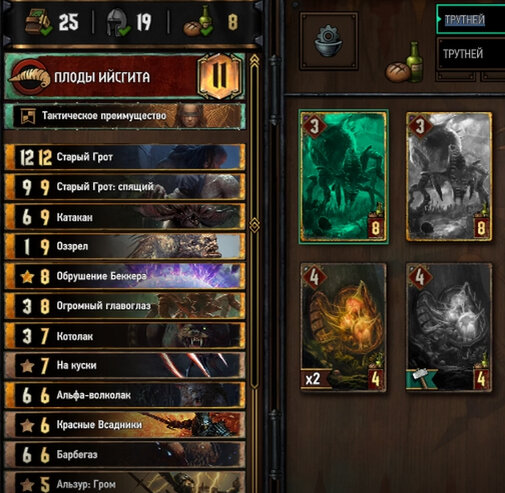505x493 pixels.
Task: Click the card count deck icon showing 25
Action: coord(37,23)
